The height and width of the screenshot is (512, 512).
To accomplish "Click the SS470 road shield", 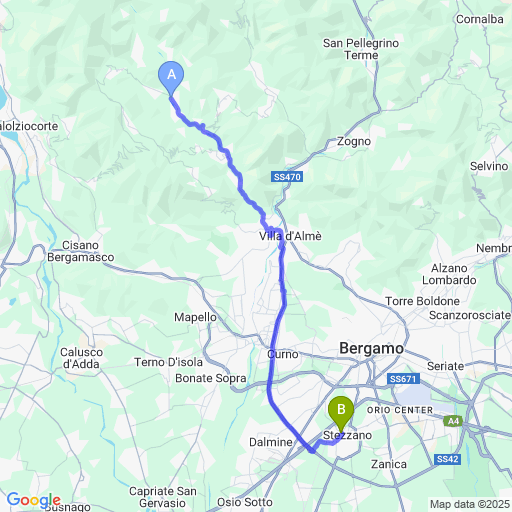I will [x=287, y=177].
